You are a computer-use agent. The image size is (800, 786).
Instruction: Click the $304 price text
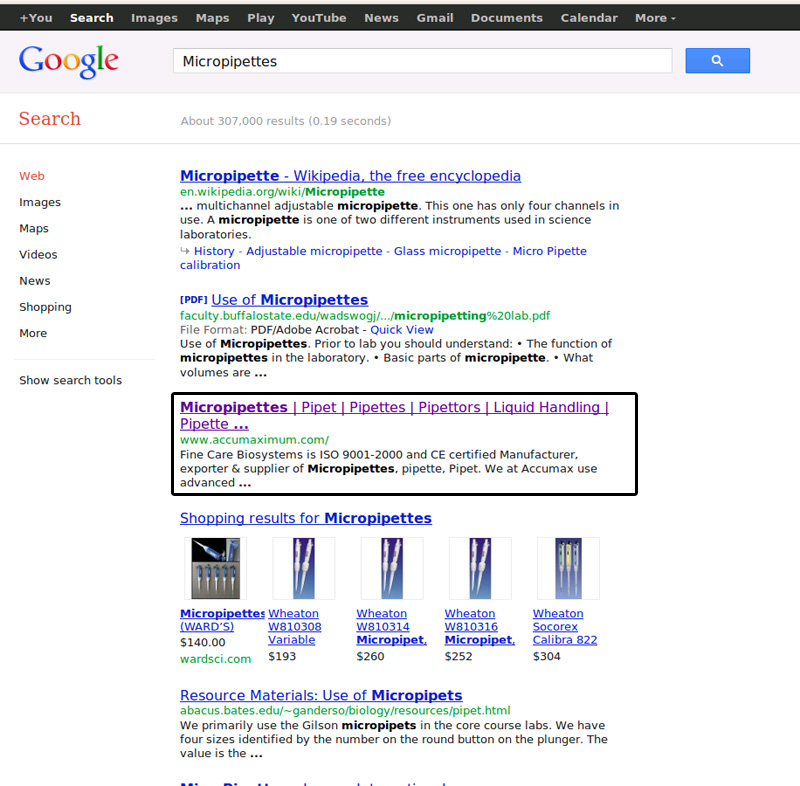click(x=546, y=656)
